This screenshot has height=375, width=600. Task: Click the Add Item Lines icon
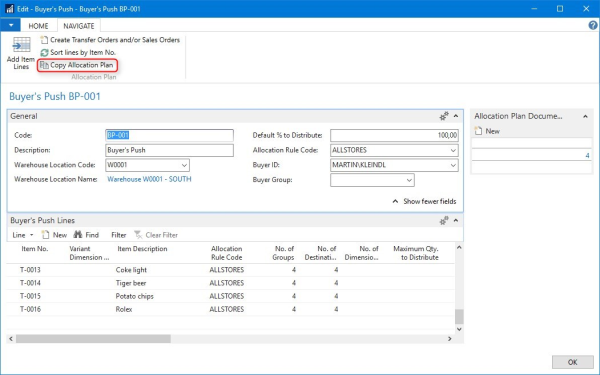(x=21, y=45)
